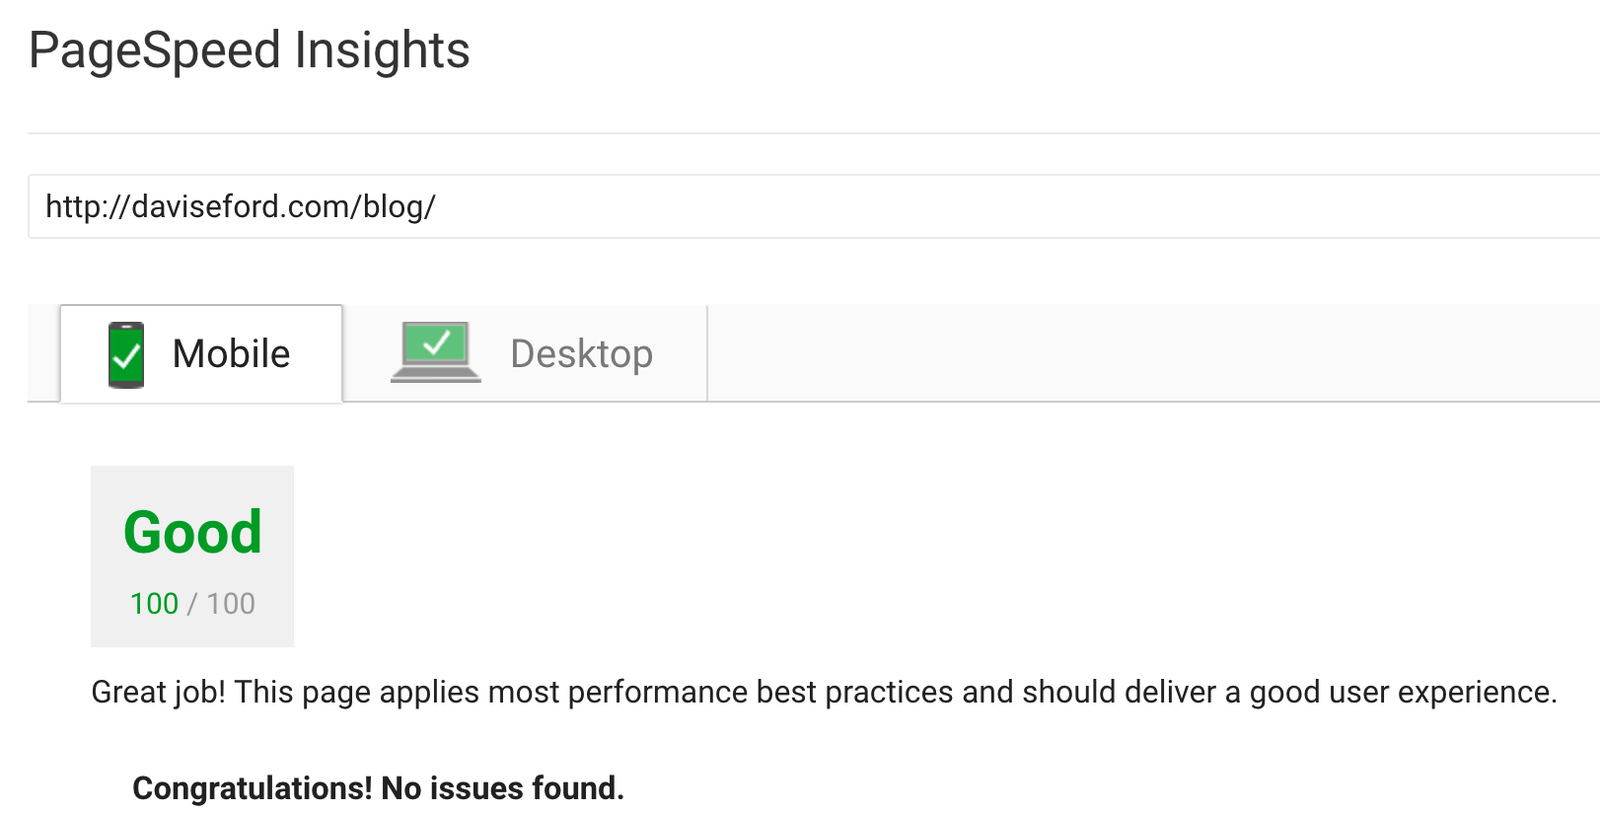Select the Mobile tab label
1600x827 pixels.
[231, 354]
